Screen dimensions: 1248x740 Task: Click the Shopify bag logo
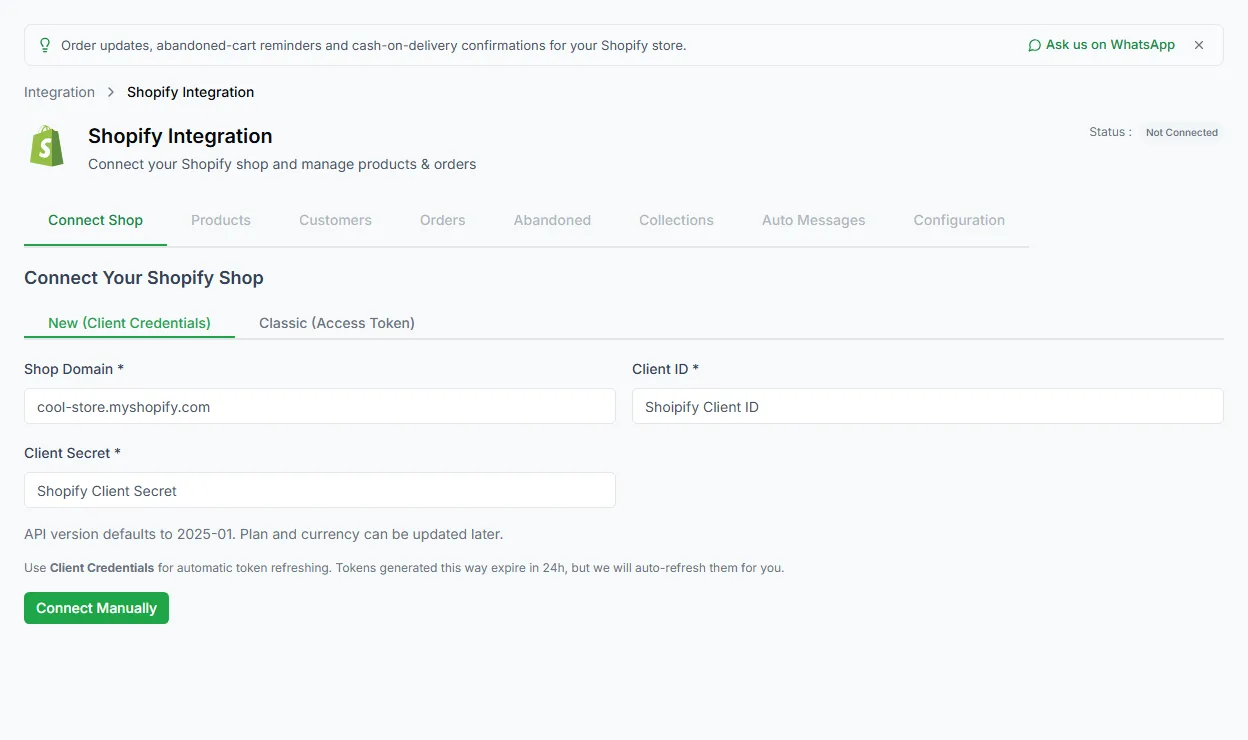coord(47,146)
